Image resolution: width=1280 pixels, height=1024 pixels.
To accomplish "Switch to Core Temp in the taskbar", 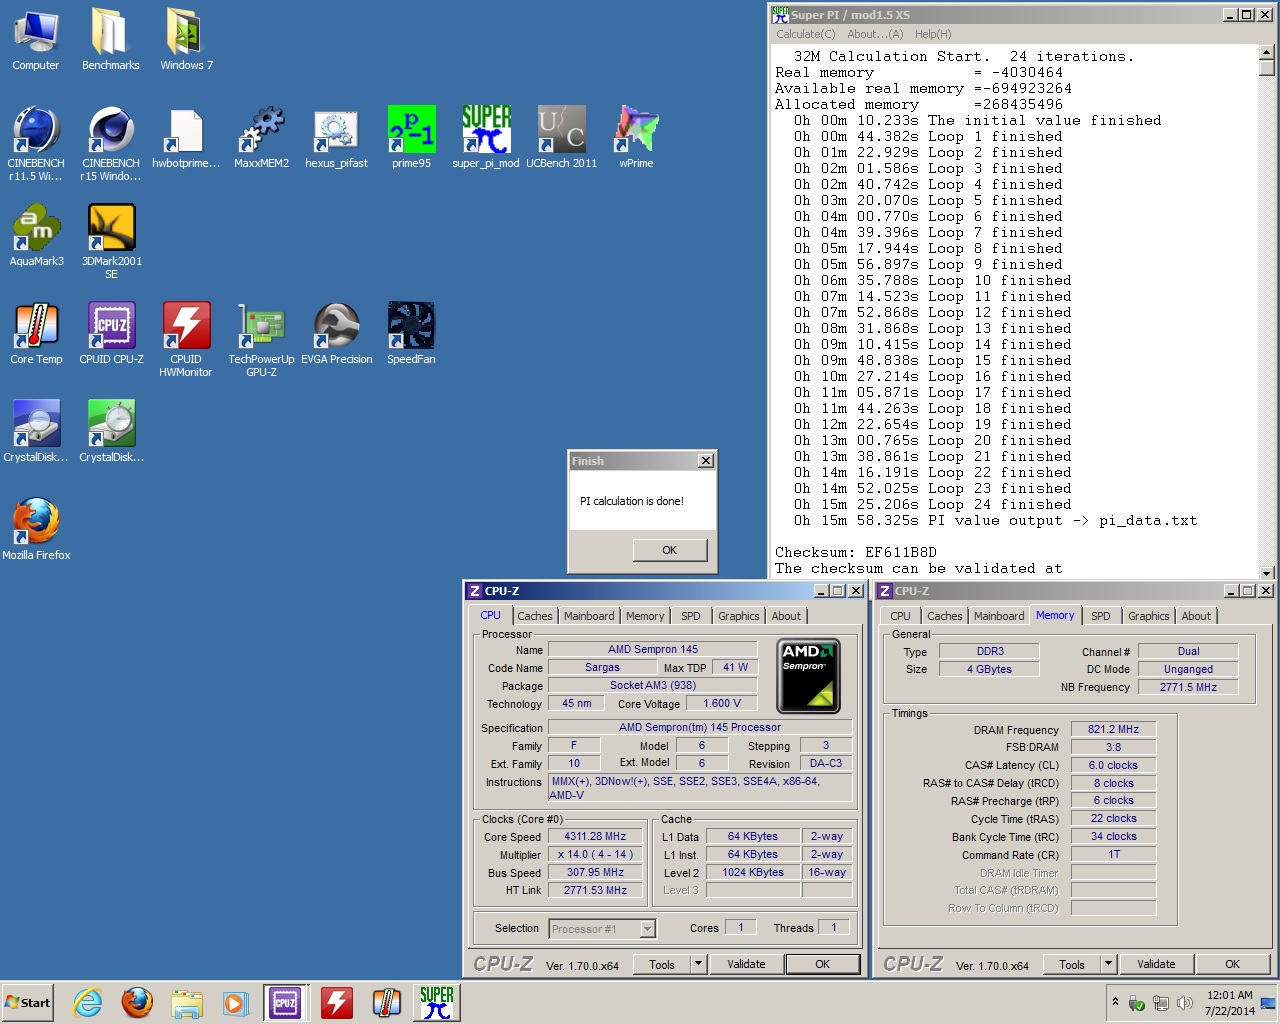I will click(387, 1002).
